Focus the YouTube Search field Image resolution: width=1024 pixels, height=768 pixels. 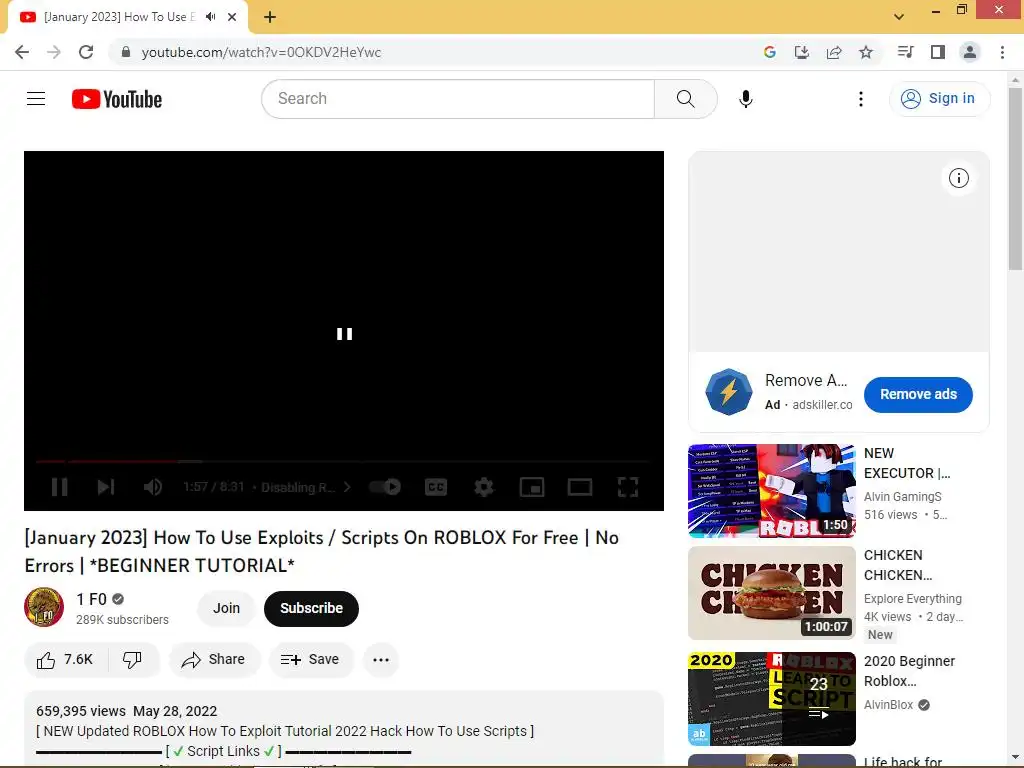coord(458,99)
